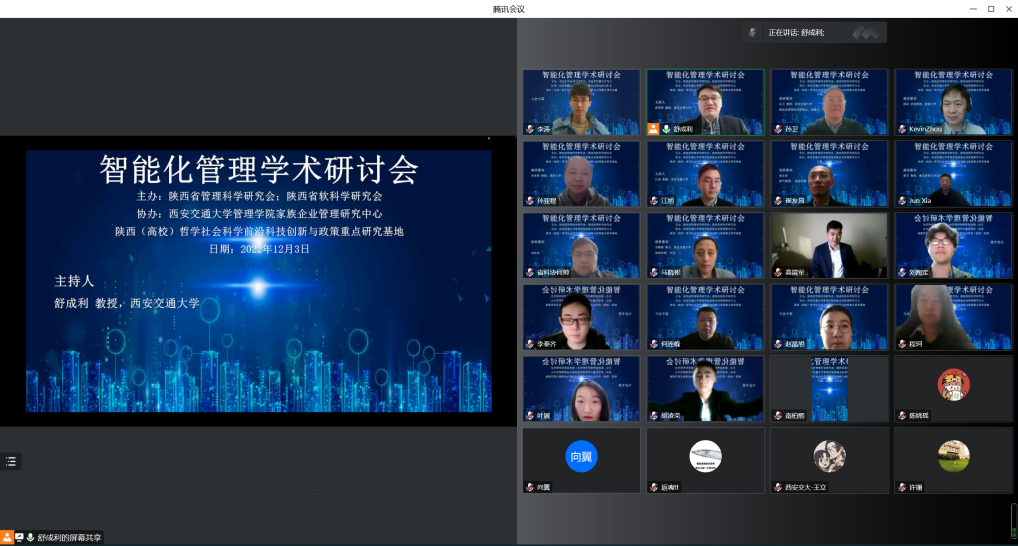This screenshot has width=1018, height=546.
Task: Click the muted mic icon on 西安交大-王立's tile
Action: coord(777,487)
